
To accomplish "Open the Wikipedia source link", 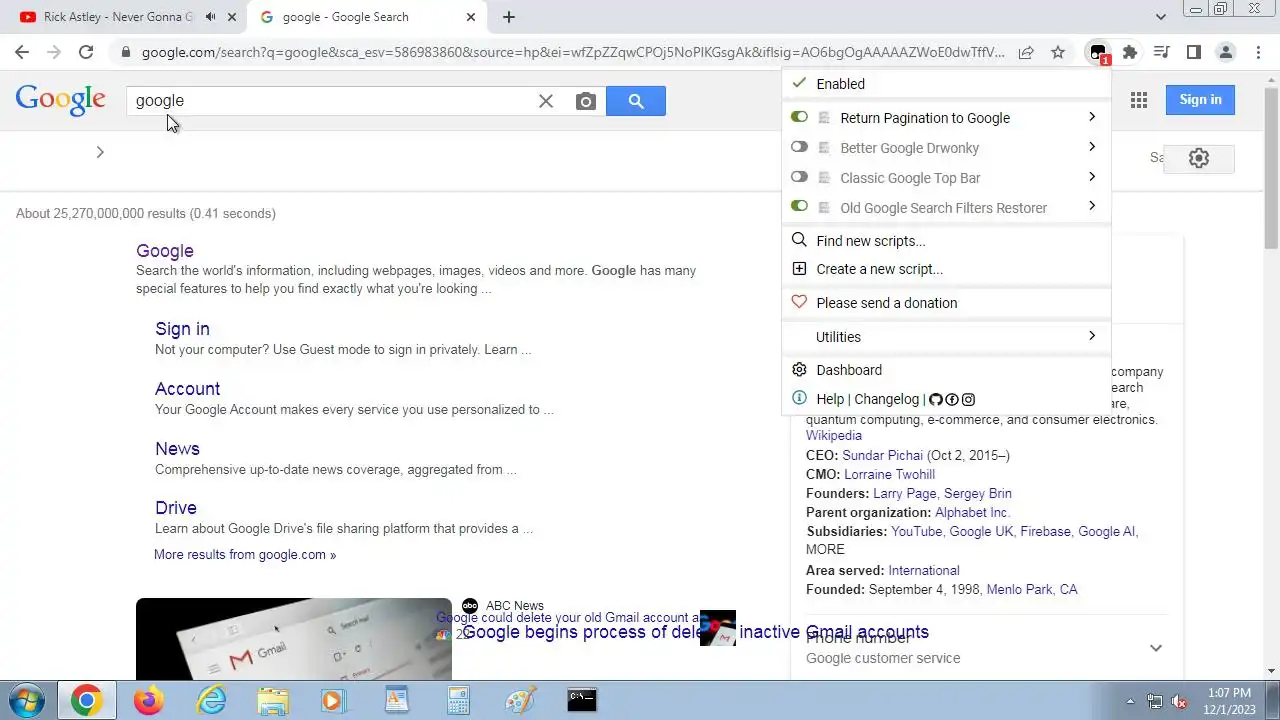I will click(834, 435).
